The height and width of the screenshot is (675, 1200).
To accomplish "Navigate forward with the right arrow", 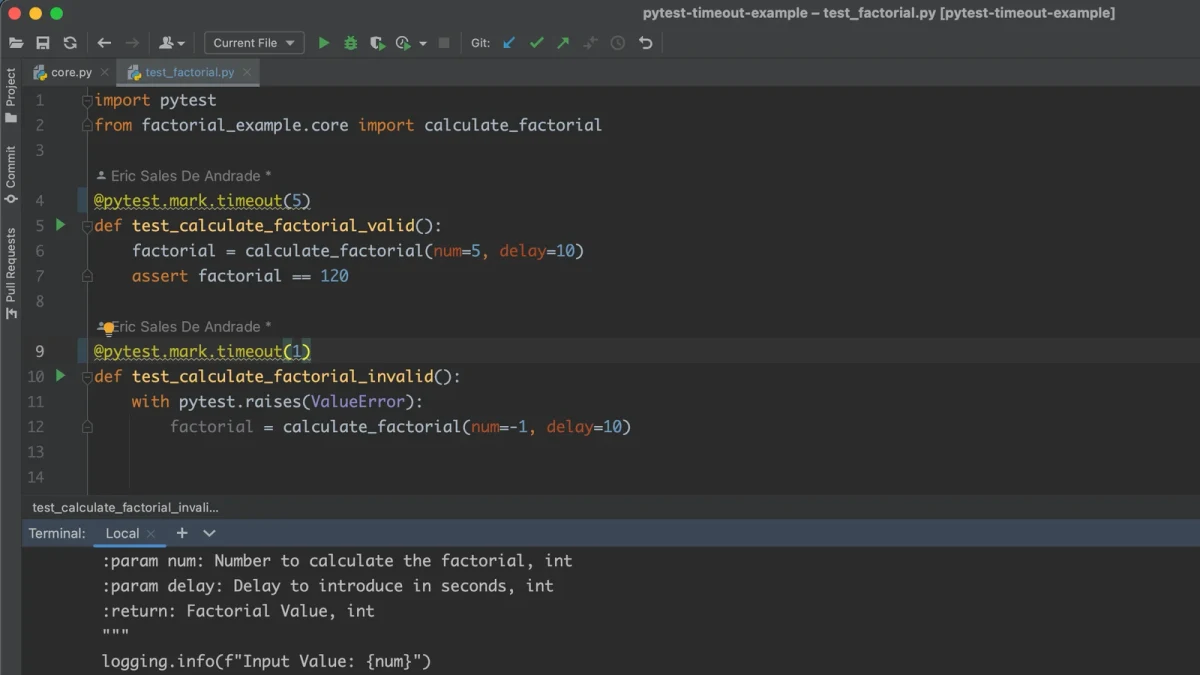I will pyautogui.click(x=132, y=43).
